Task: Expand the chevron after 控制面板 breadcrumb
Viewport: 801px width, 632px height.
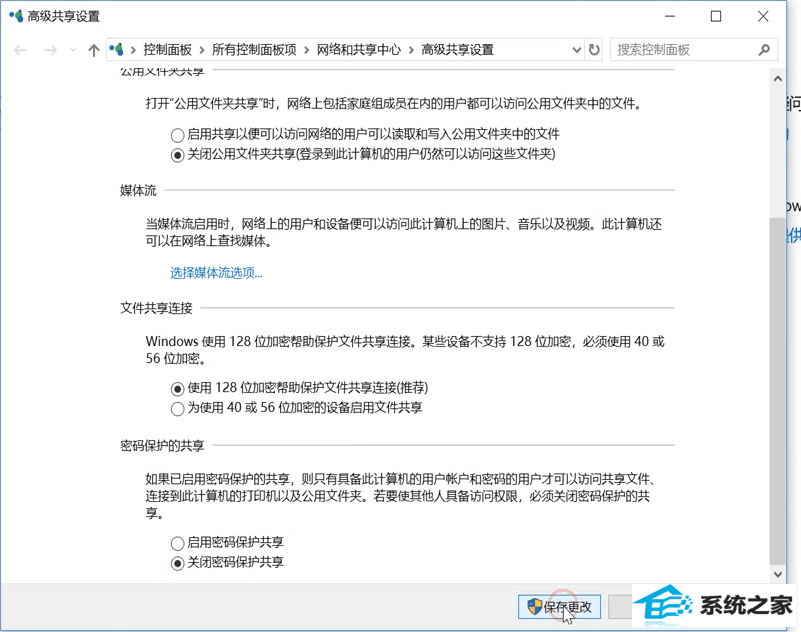Action: tap(202, 50)
